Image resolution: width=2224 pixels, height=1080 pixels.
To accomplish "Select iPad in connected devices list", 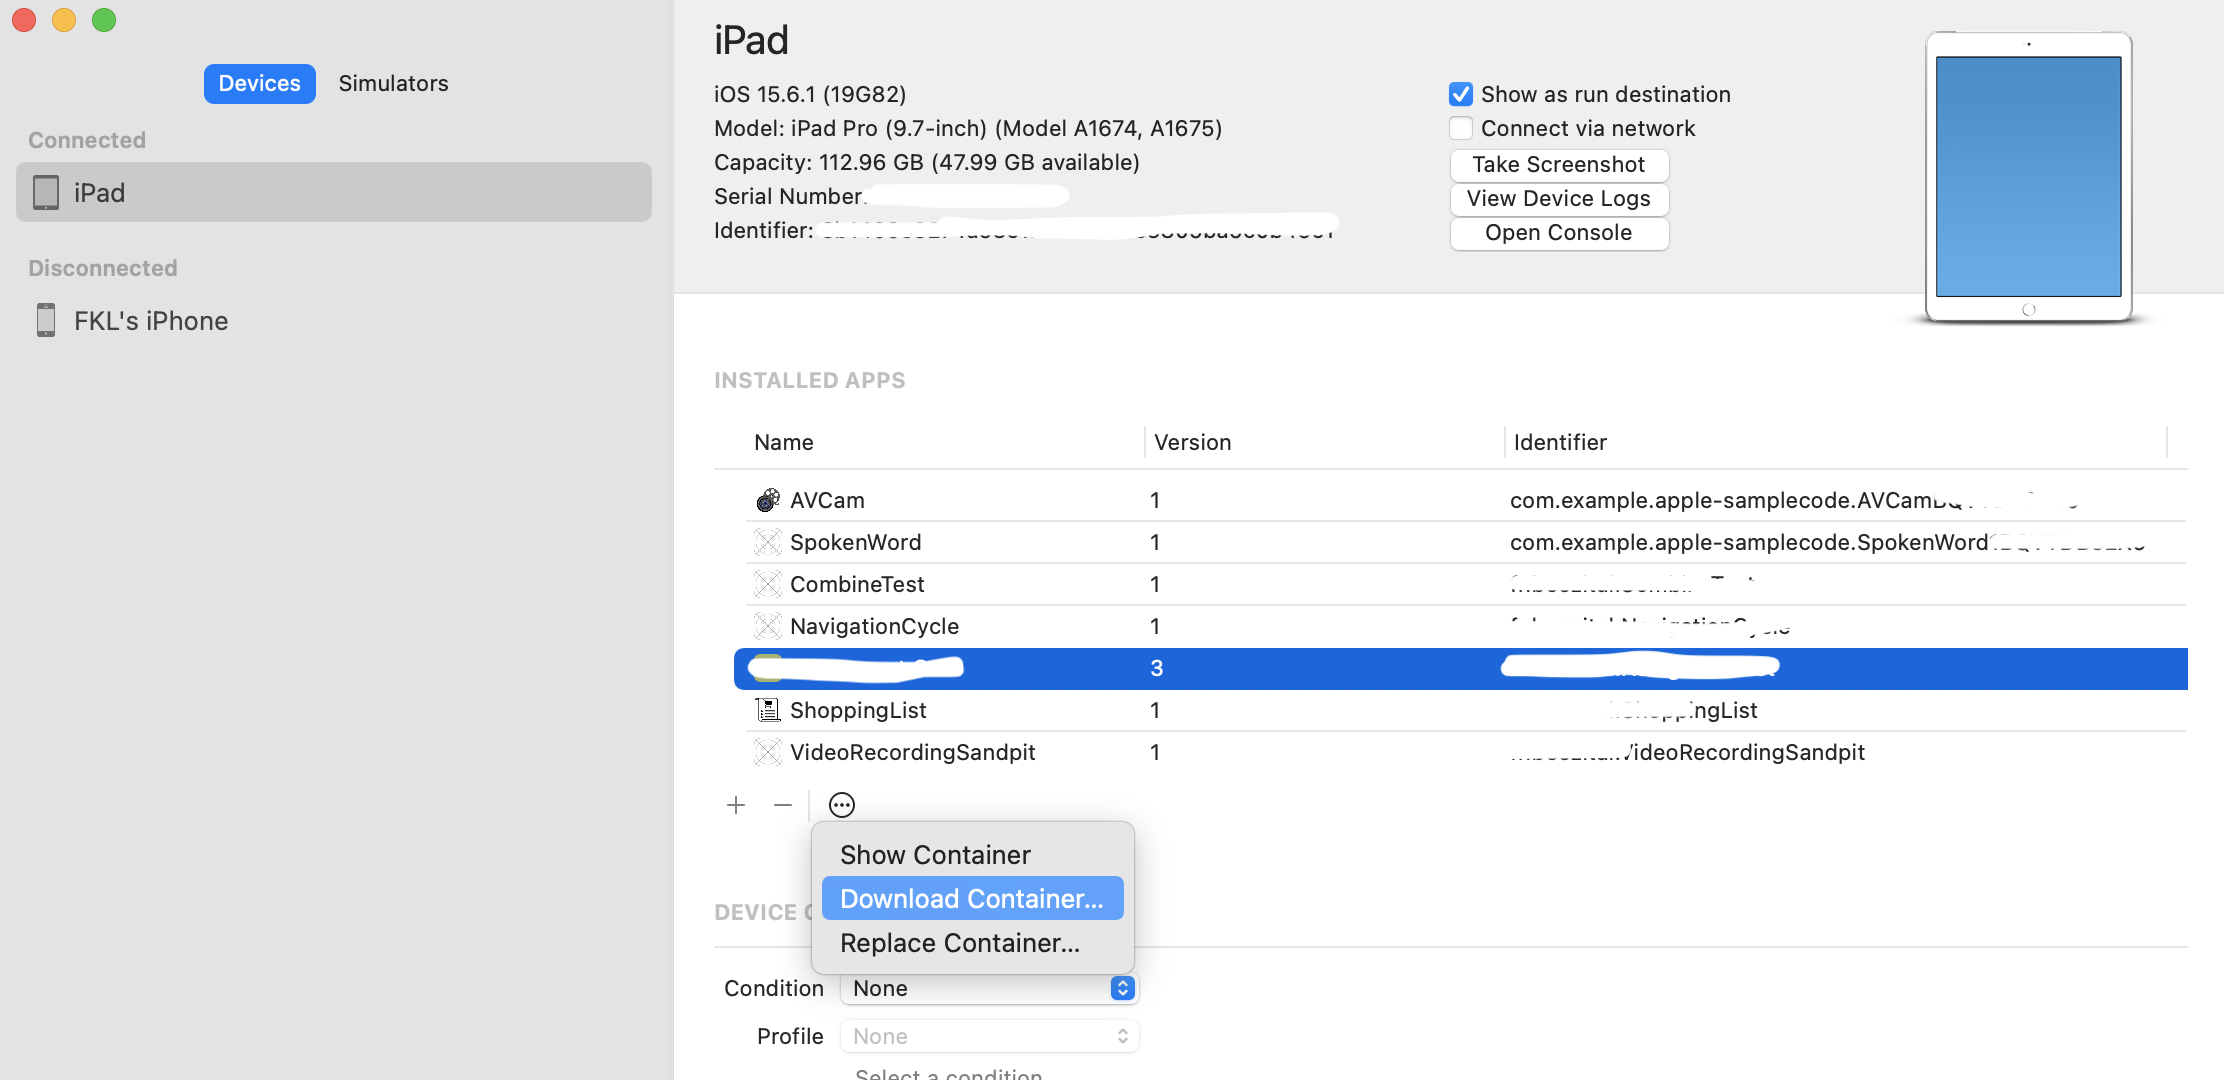I will pos(334,192).
